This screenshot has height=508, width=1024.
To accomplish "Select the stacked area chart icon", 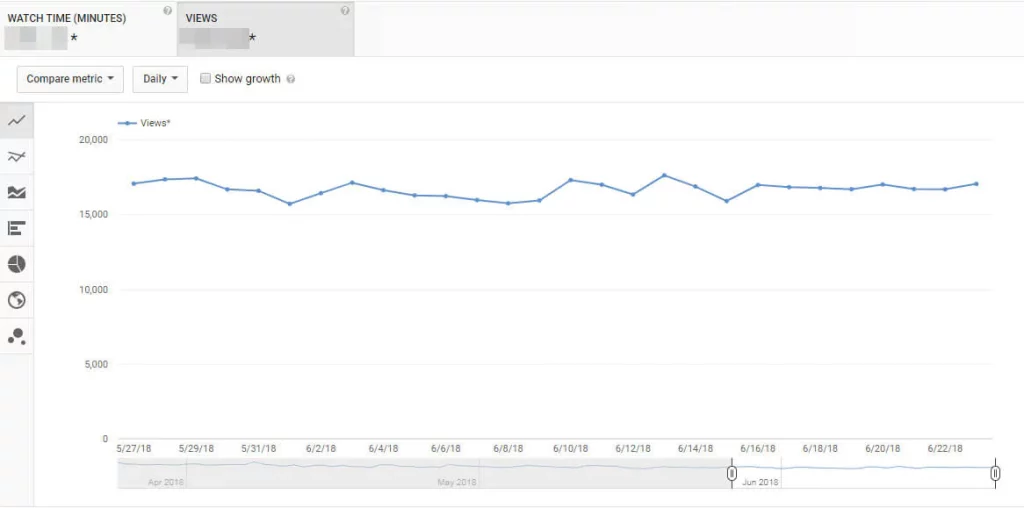I will point(16,192).
